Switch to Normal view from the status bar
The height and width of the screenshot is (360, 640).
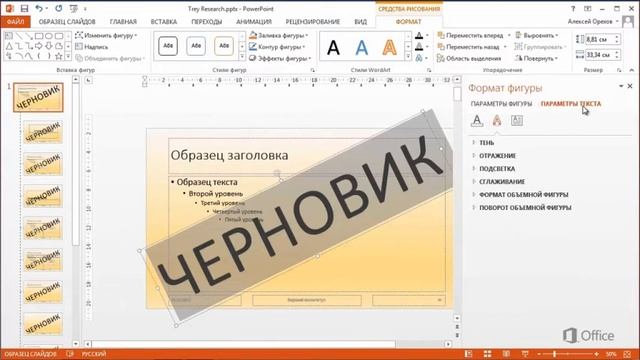click(x=469, y=354)
